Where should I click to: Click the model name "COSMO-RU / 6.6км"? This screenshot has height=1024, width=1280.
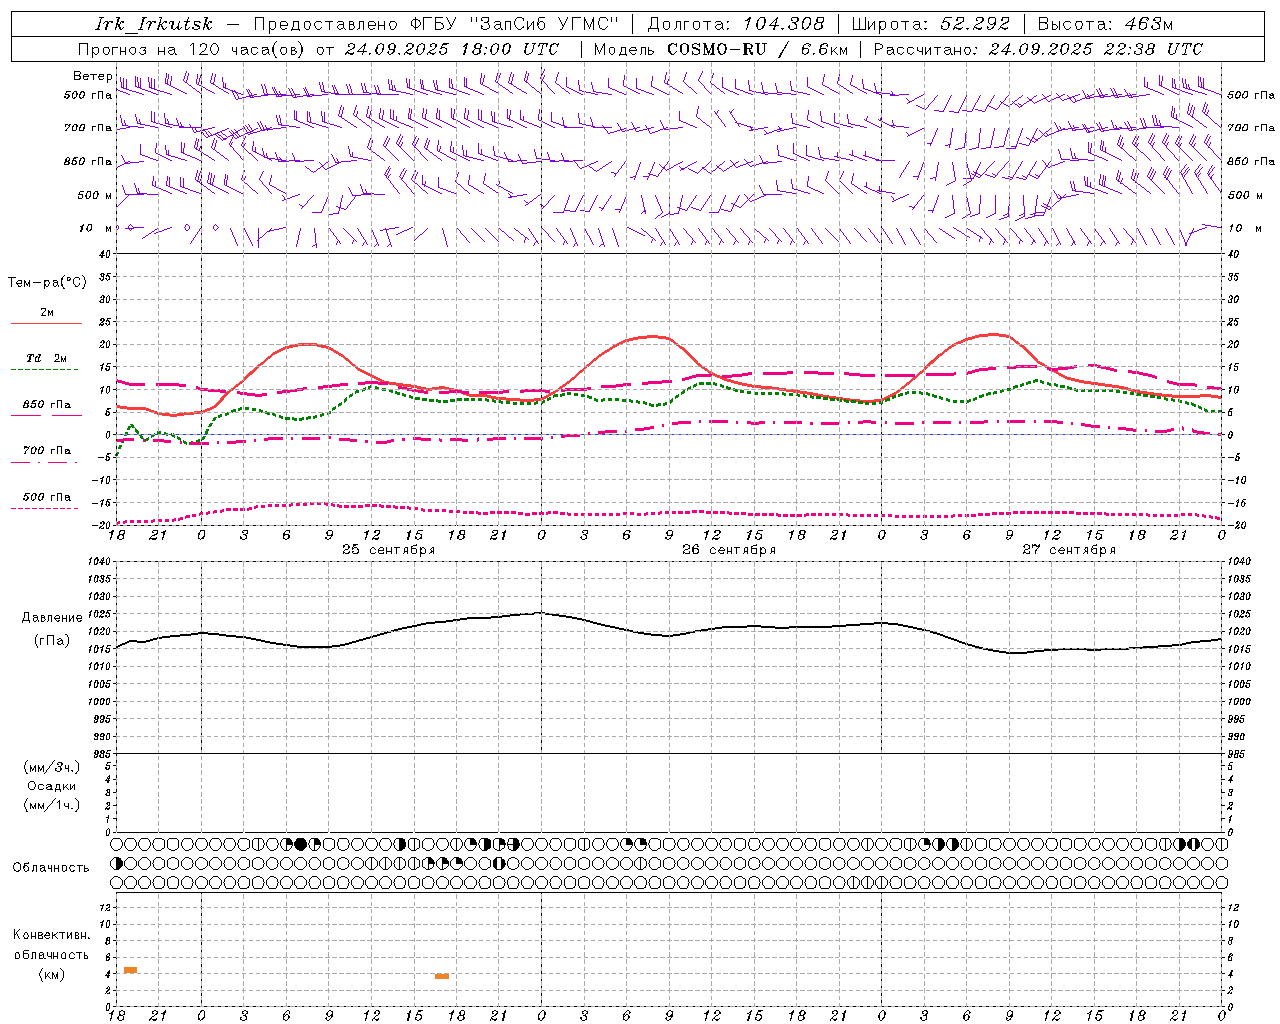[758, 49]
